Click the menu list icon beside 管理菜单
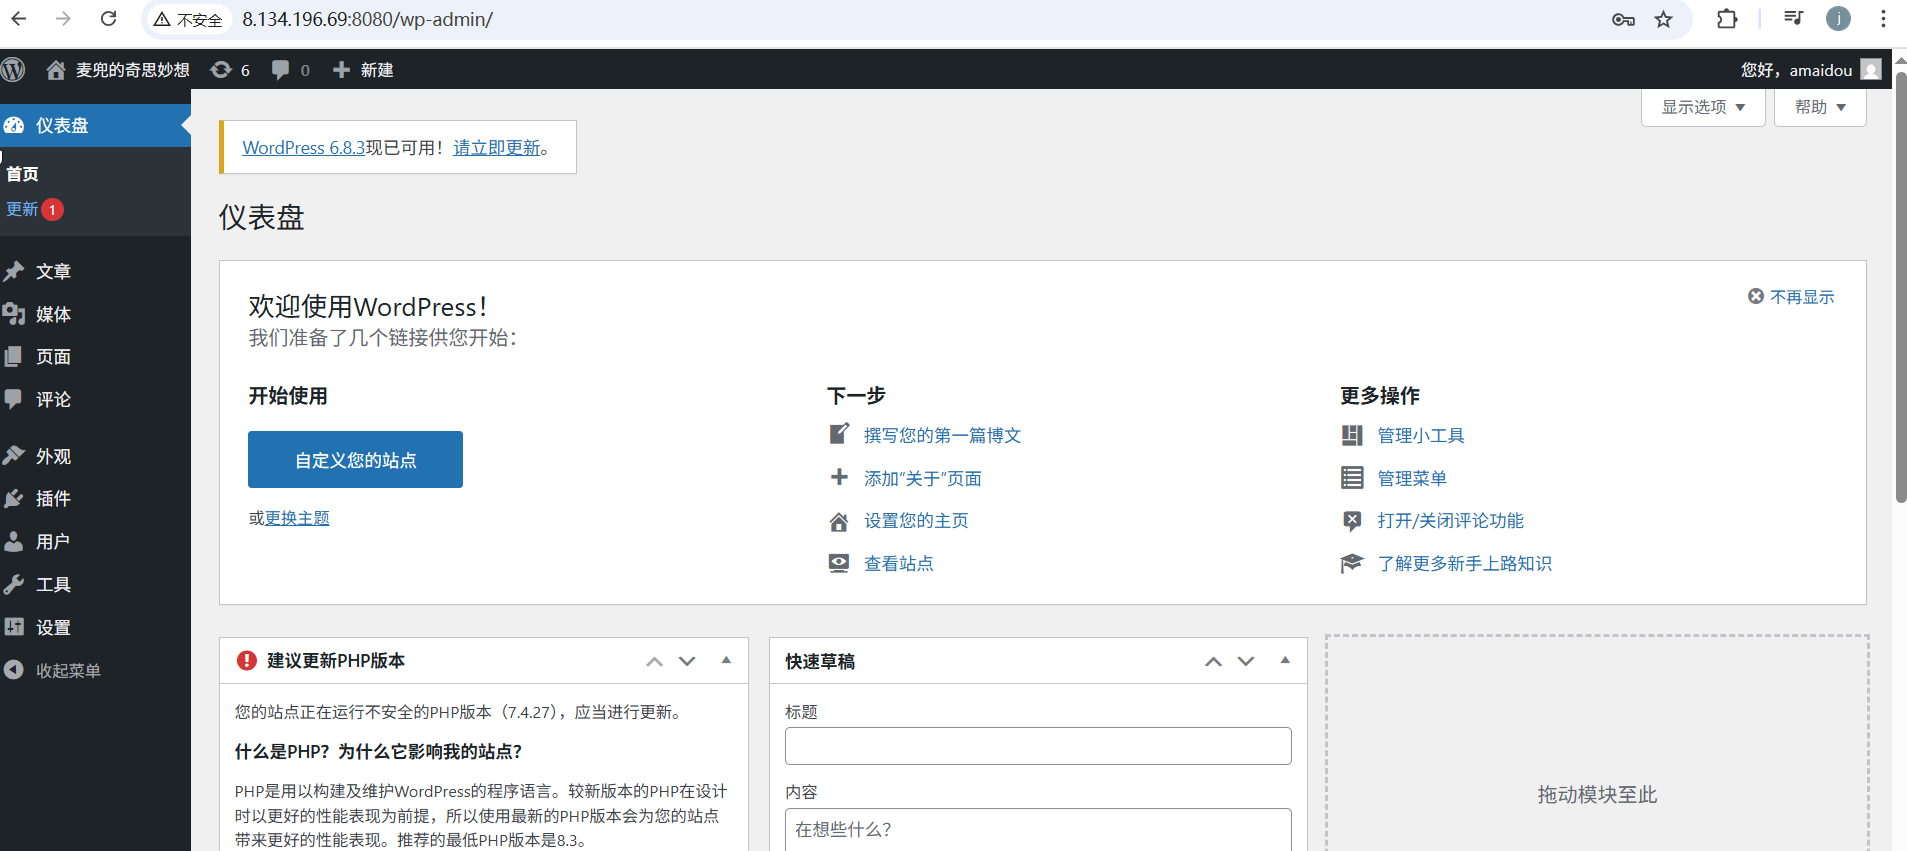The width and height of the screenshot is (1907, 851). (x=1352, y=478)
